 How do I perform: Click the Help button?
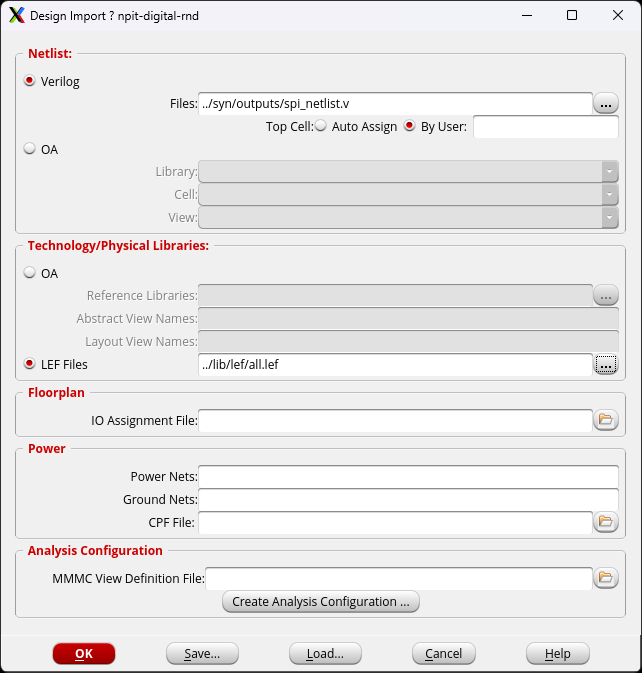[x=557, y=654]
